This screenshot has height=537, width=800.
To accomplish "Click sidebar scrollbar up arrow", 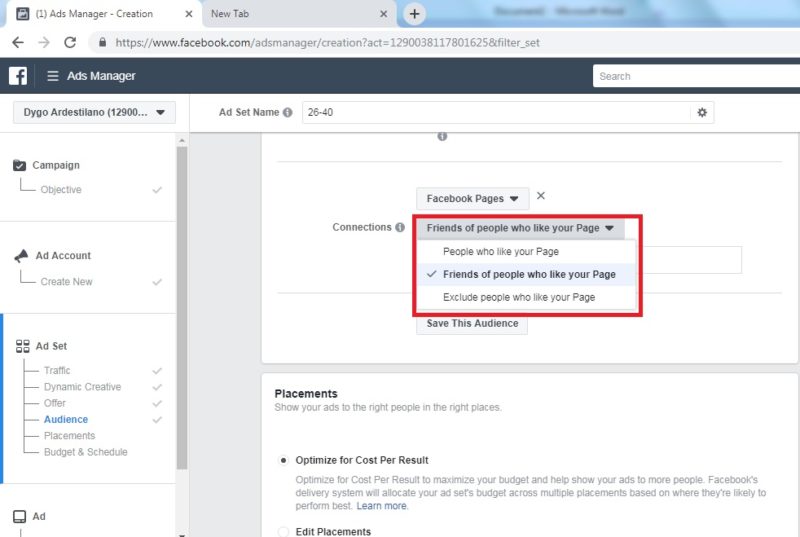I will (182, 140).
